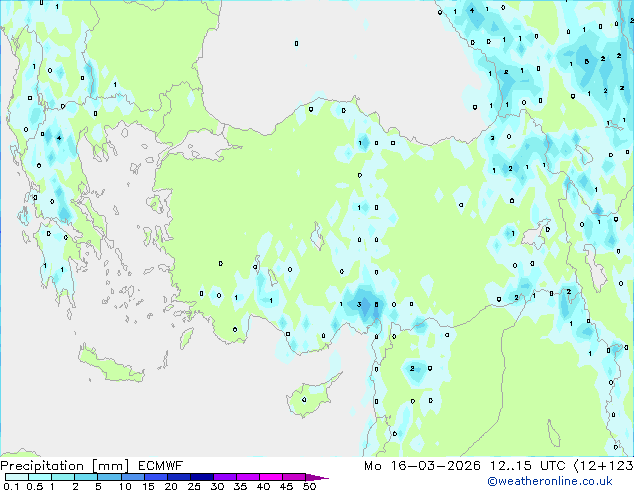Viewport: 634px width, 490px height.
Task: Click the 'Mo 16-03-2026' date text
Action: (422, 466)
